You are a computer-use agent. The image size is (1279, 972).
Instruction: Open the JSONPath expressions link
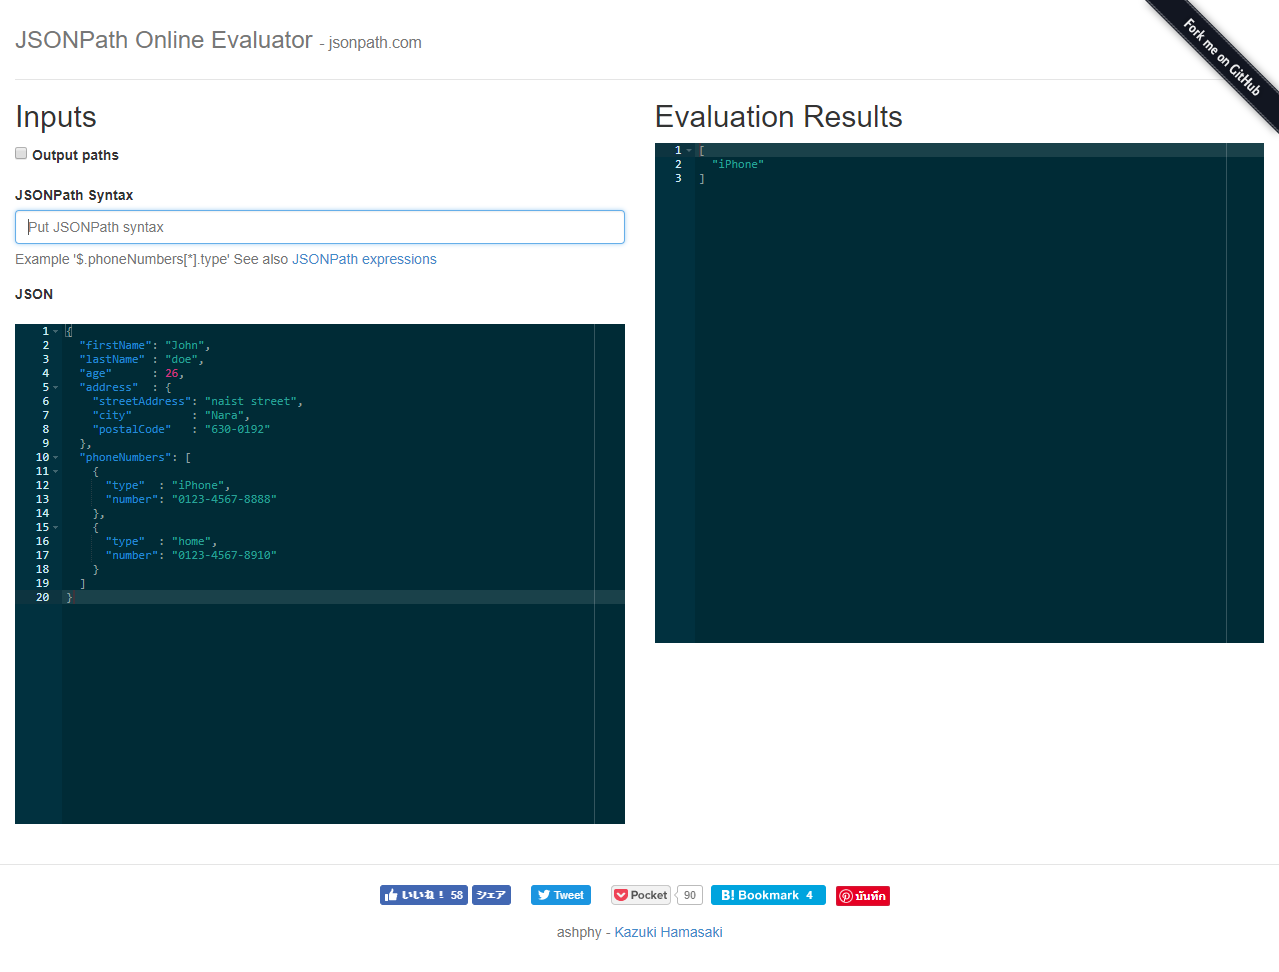(x=364, y=259)
